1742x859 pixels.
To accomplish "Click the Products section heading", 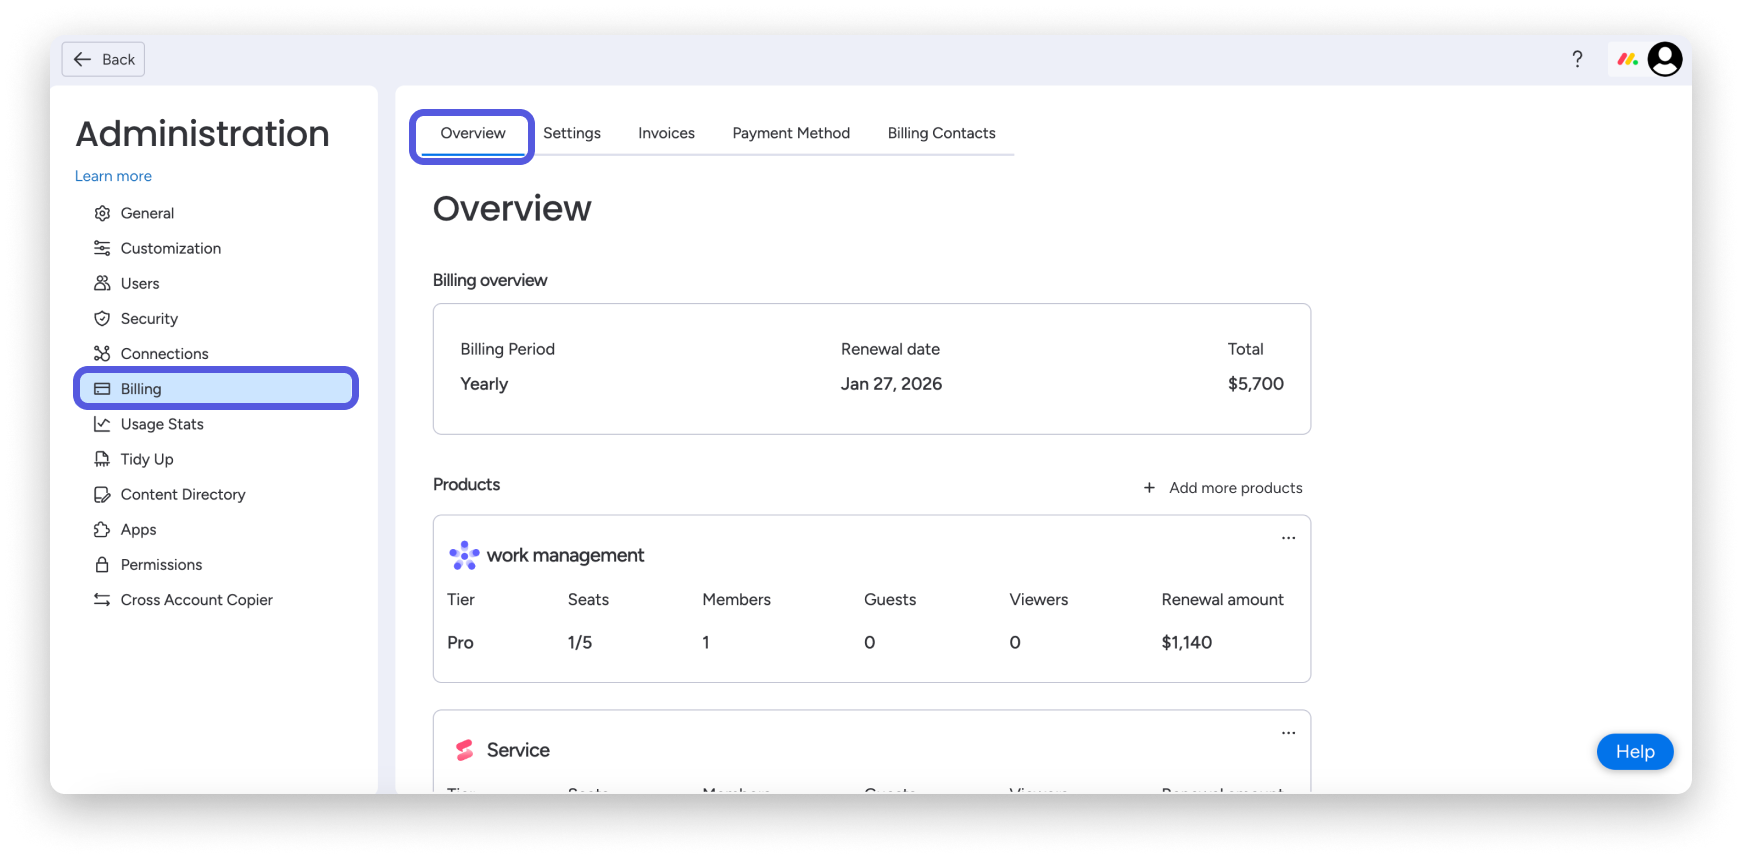I will tap(466, 484).
